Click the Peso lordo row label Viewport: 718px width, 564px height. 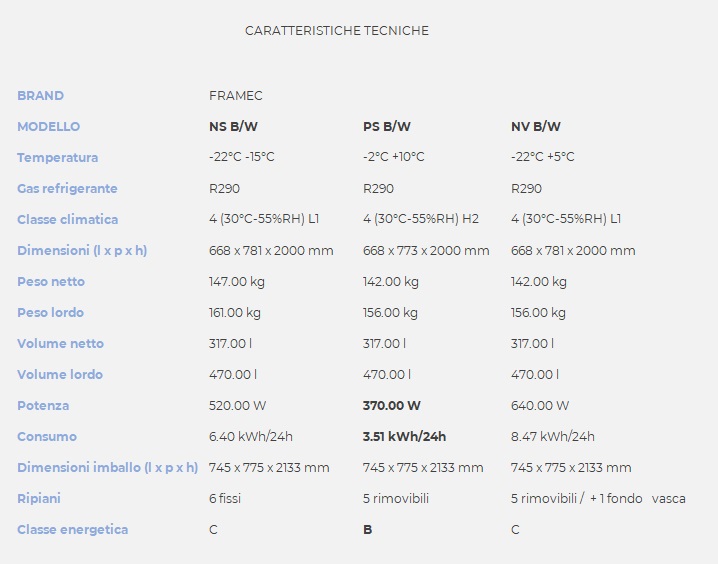50,313
